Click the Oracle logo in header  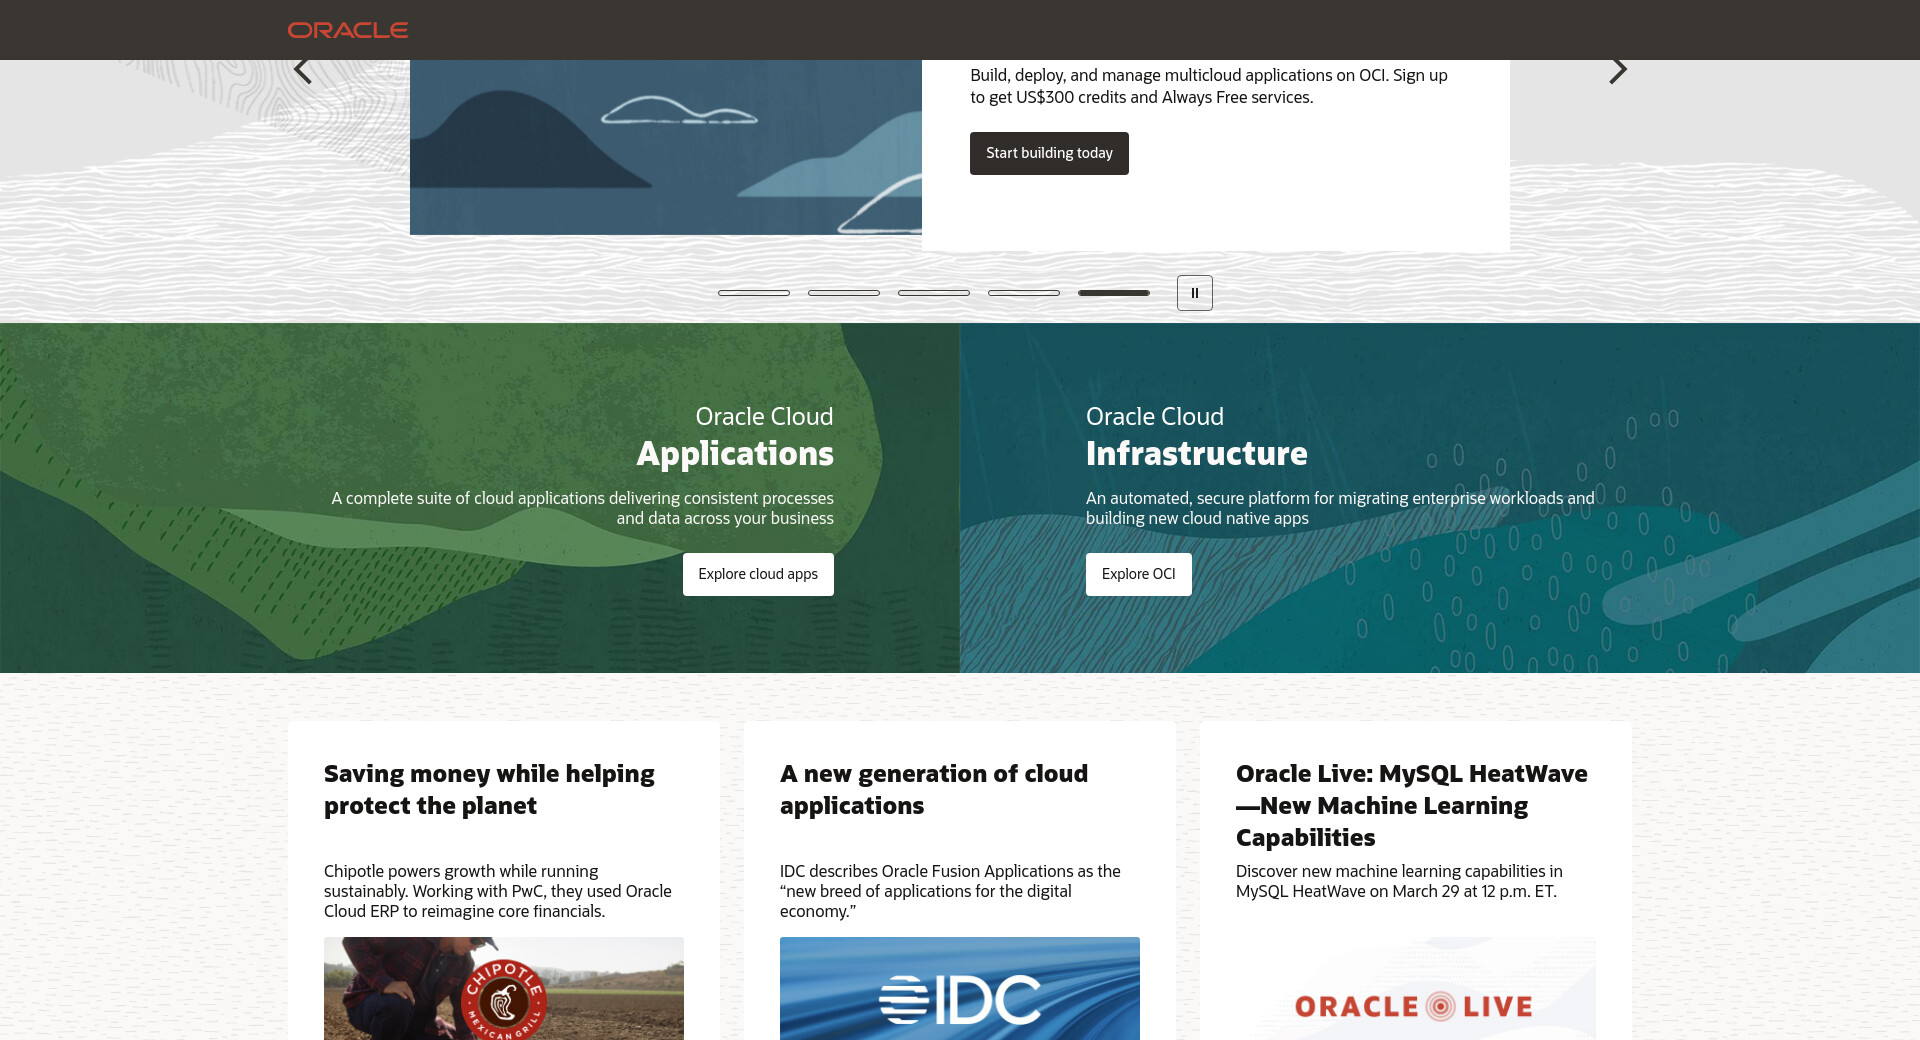(x=347, y=30)
